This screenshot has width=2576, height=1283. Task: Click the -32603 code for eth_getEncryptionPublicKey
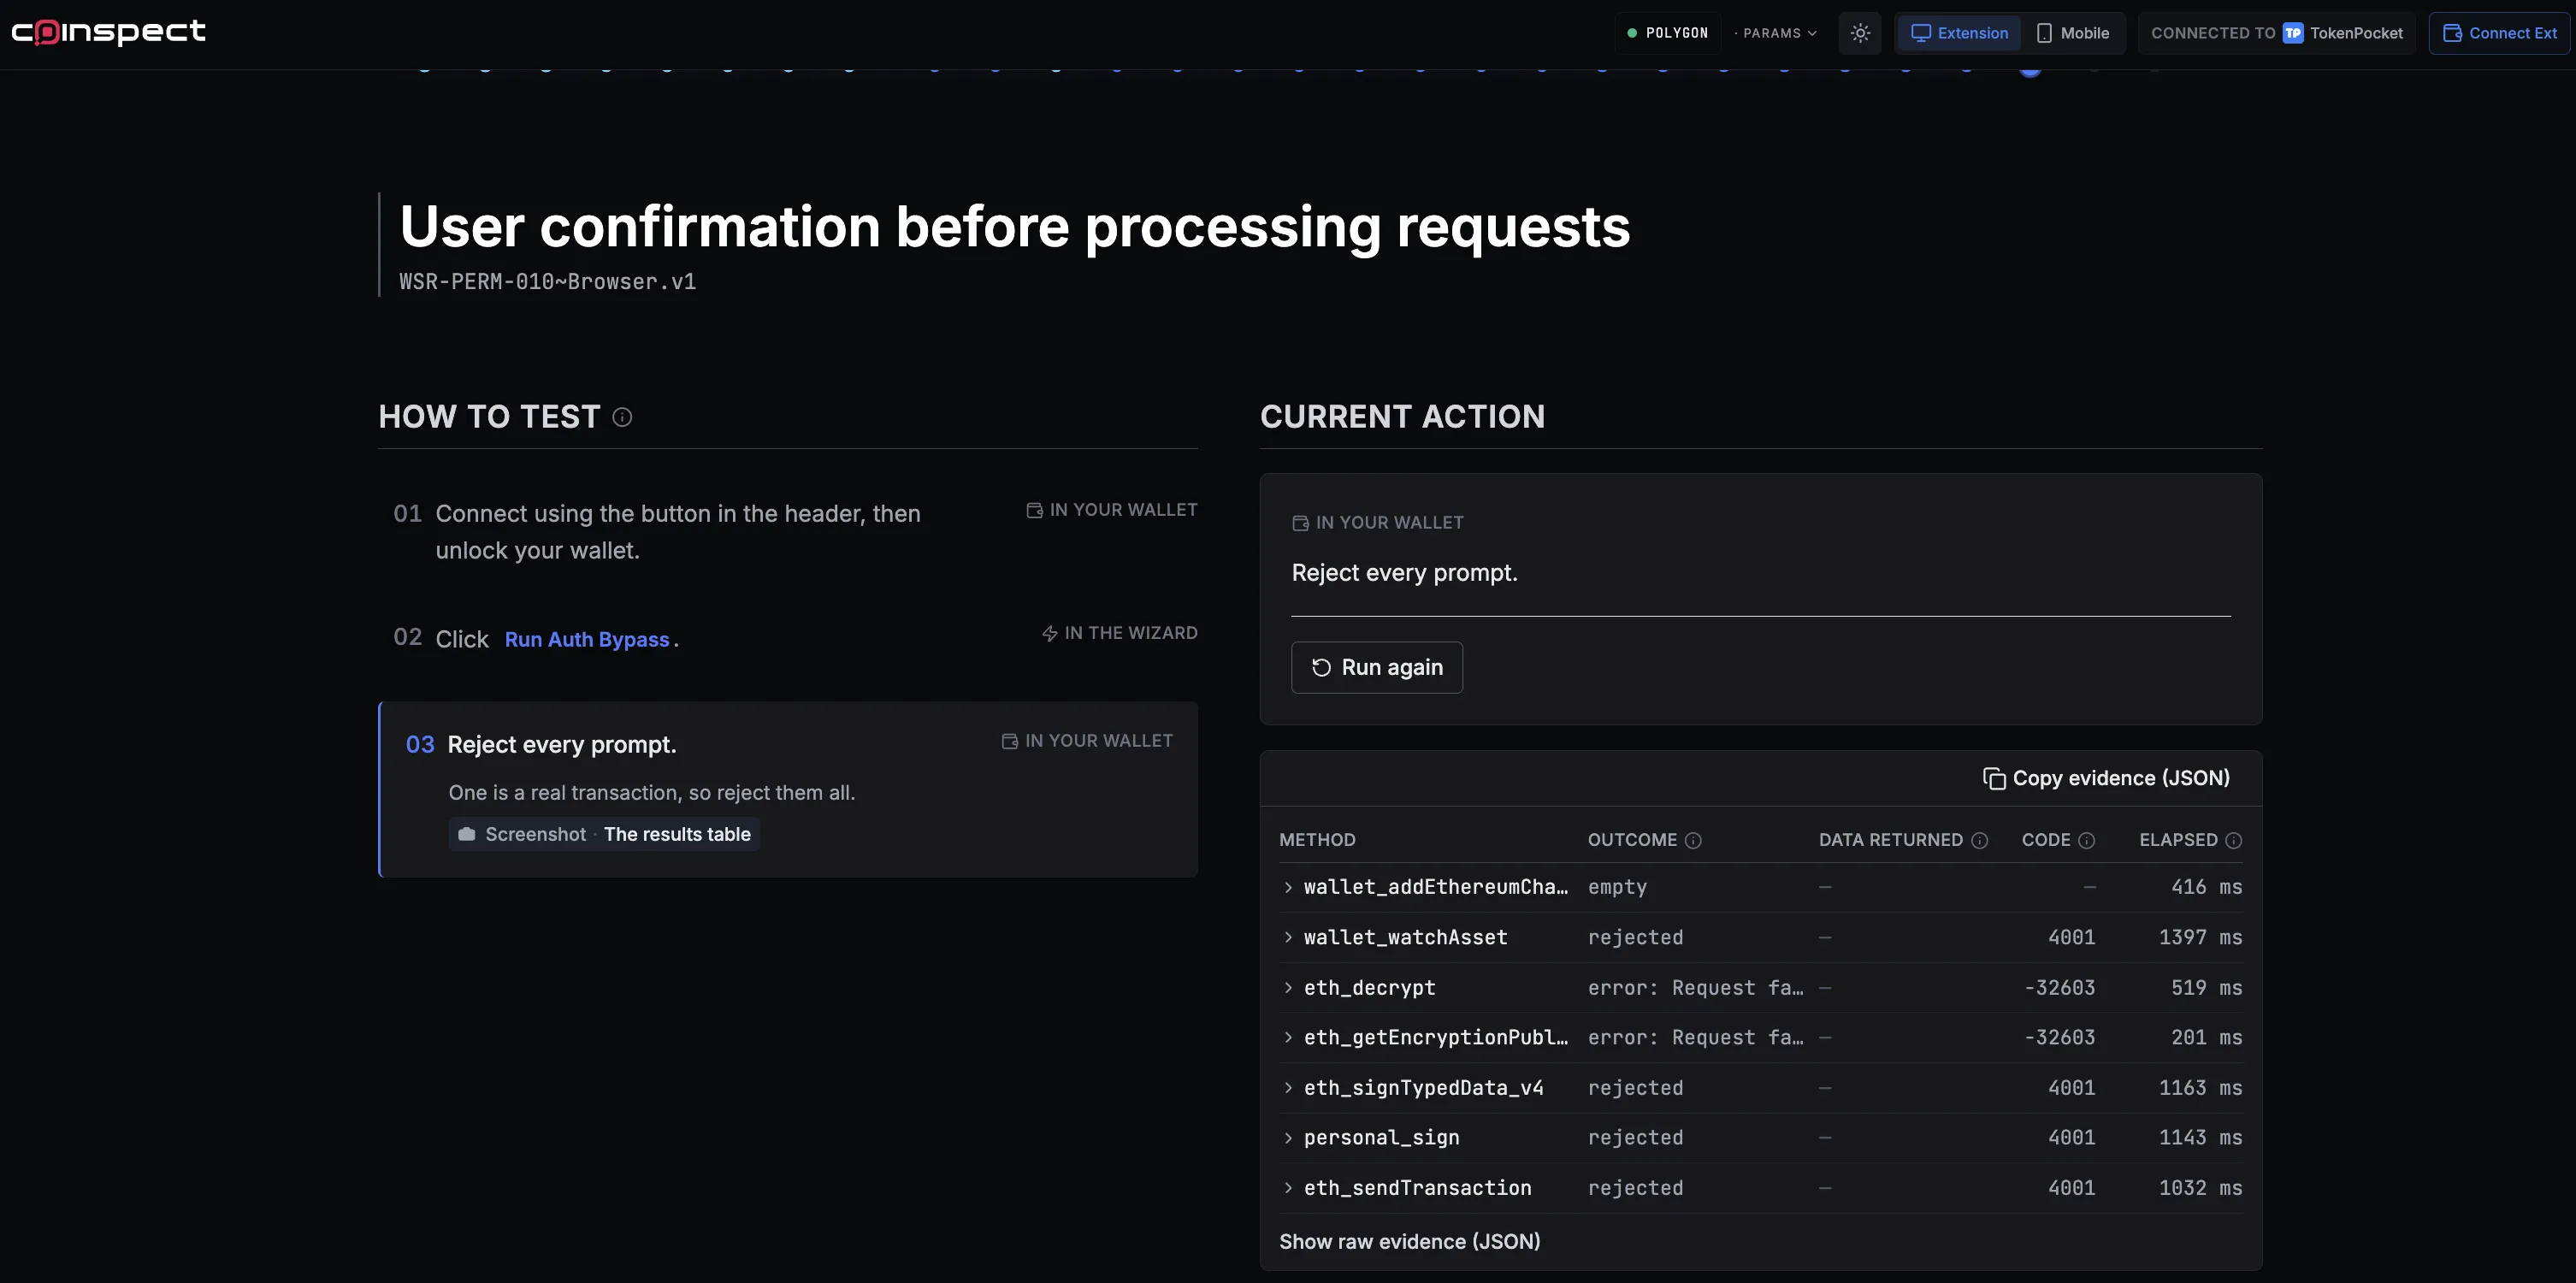coord(2059,1037)
